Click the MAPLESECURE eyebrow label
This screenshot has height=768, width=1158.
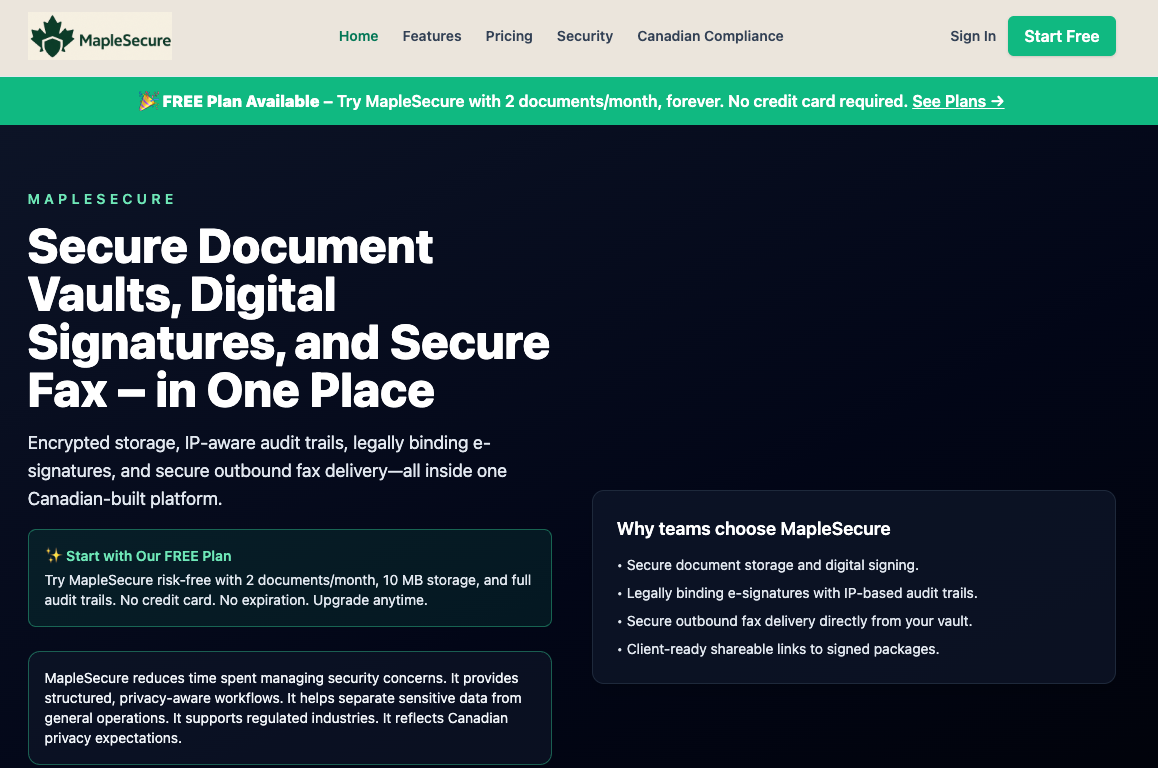pyautogui.click(x=101, y=198)
